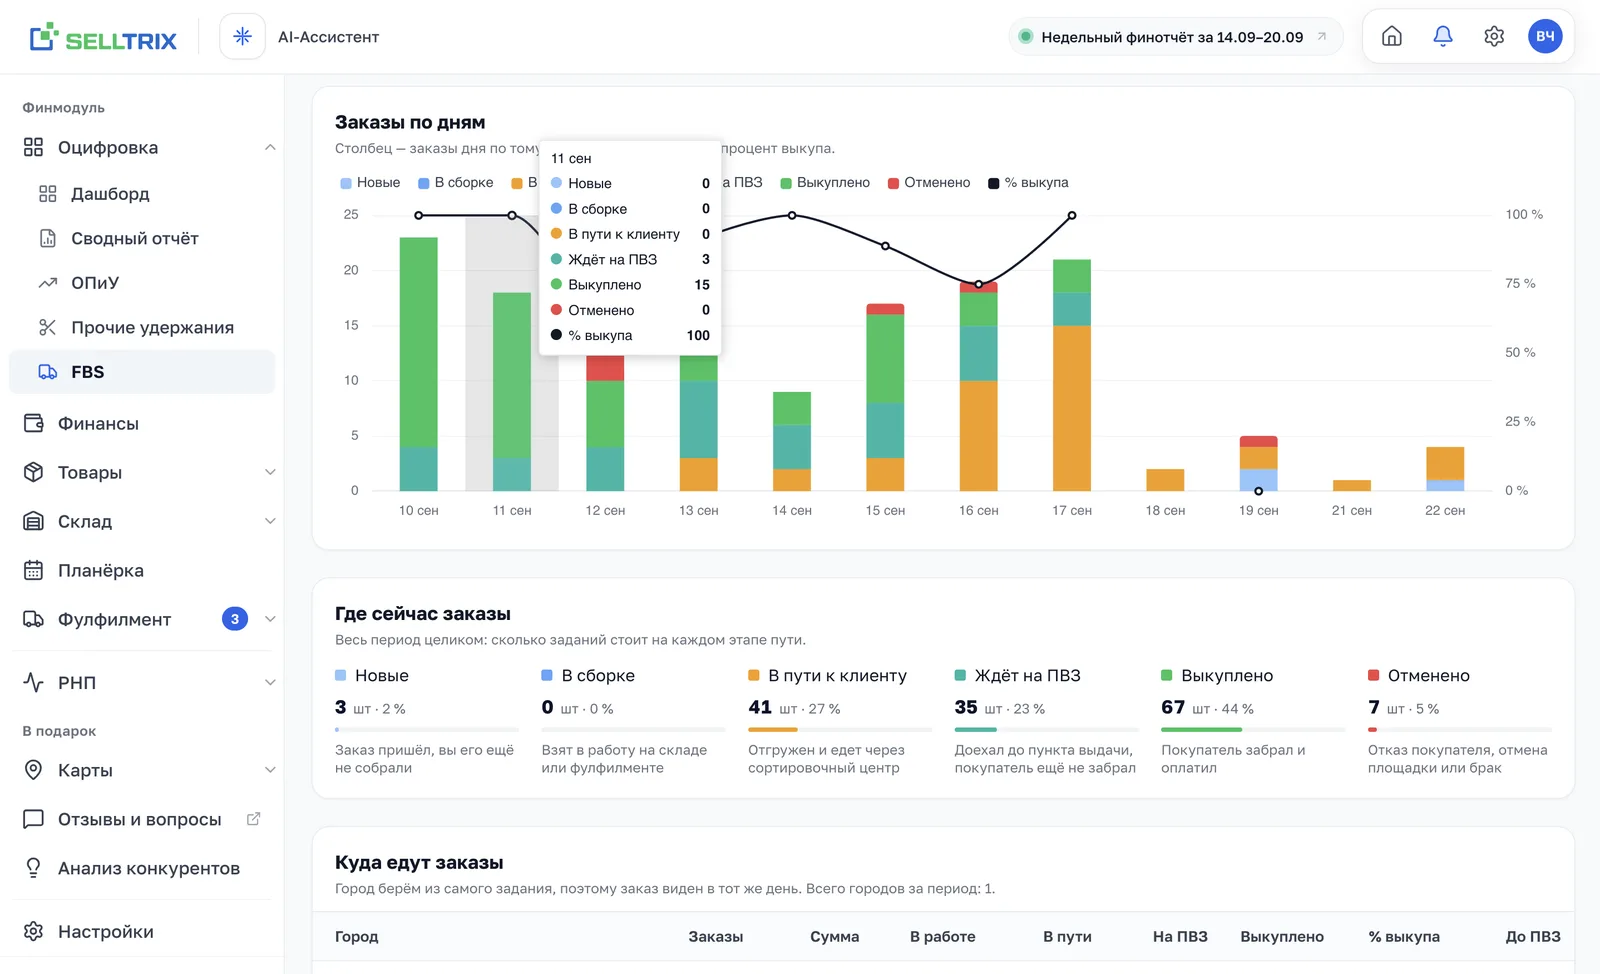Screen dimensions: 1600x974
Task: Click the 10 сен stacked bar
Action: tap(419, 364)
